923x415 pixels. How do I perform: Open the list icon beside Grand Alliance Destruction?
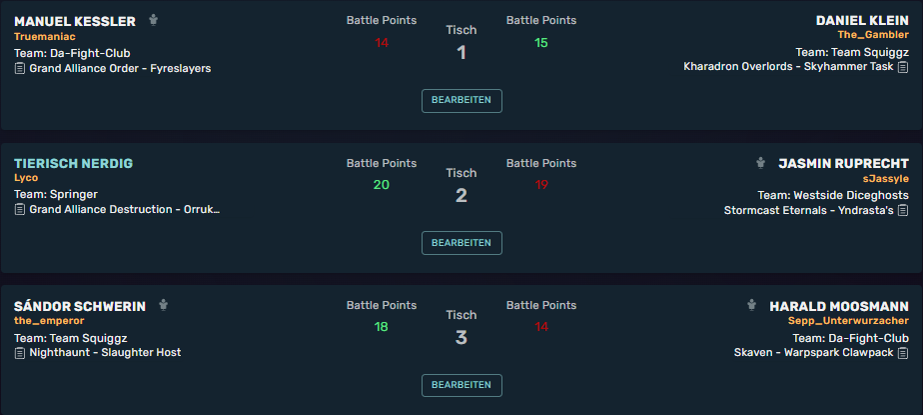click(x=19, y=210)
